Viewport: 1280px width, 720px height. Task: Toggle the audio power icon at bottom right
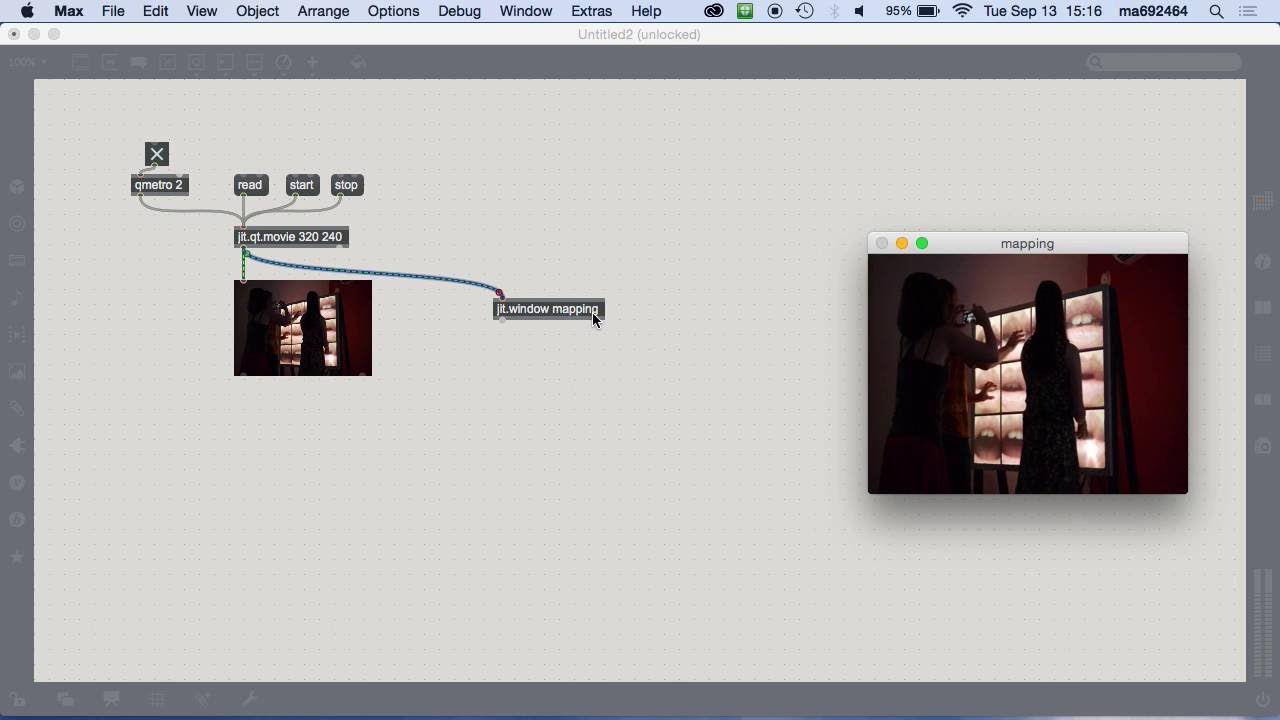(1263, 699)
